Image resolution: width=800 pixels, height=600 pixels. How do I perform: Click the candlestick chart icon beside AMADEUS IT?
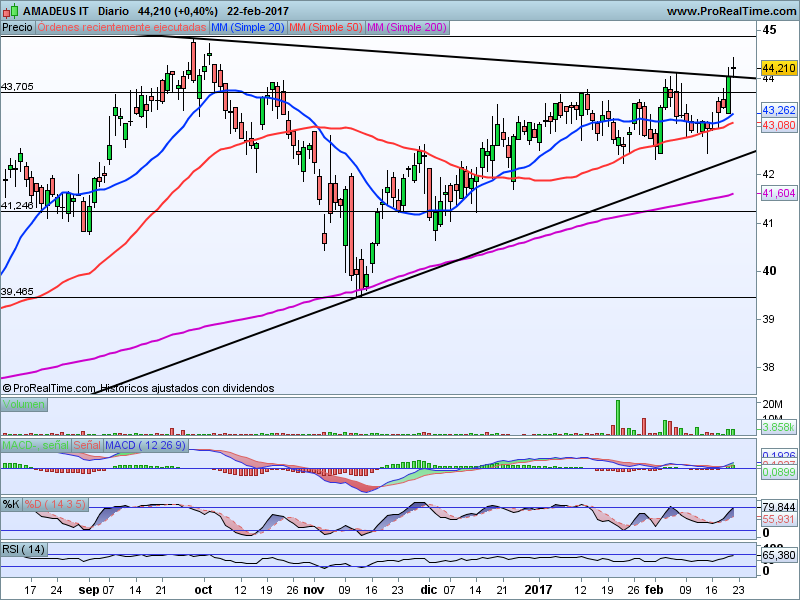pyautogui.click(x=10, y=10)
